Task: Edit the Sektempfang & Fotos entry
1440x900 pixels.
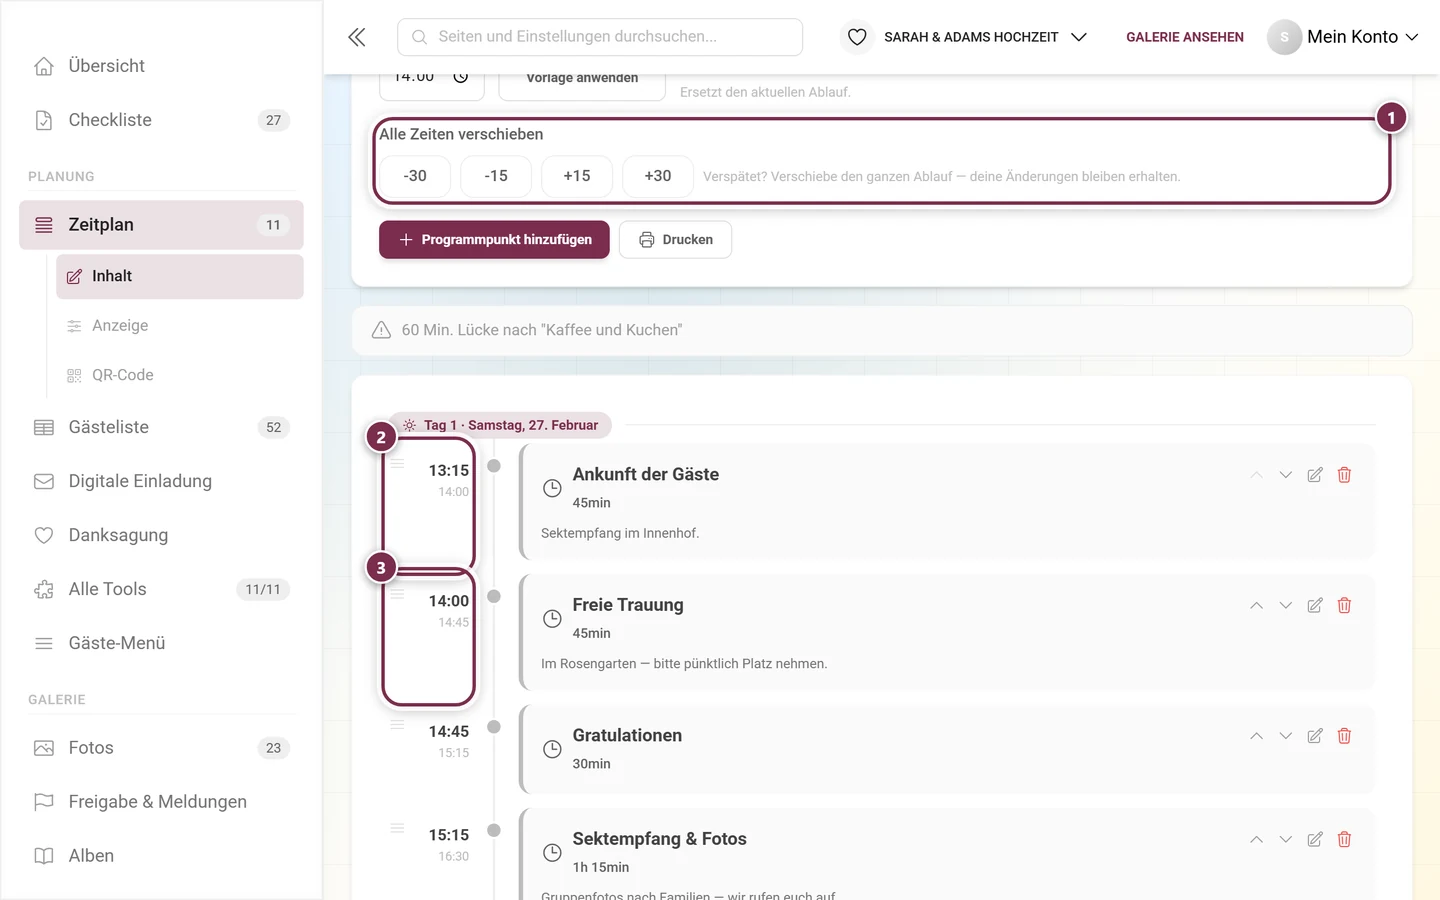Action: [1315, 840]
